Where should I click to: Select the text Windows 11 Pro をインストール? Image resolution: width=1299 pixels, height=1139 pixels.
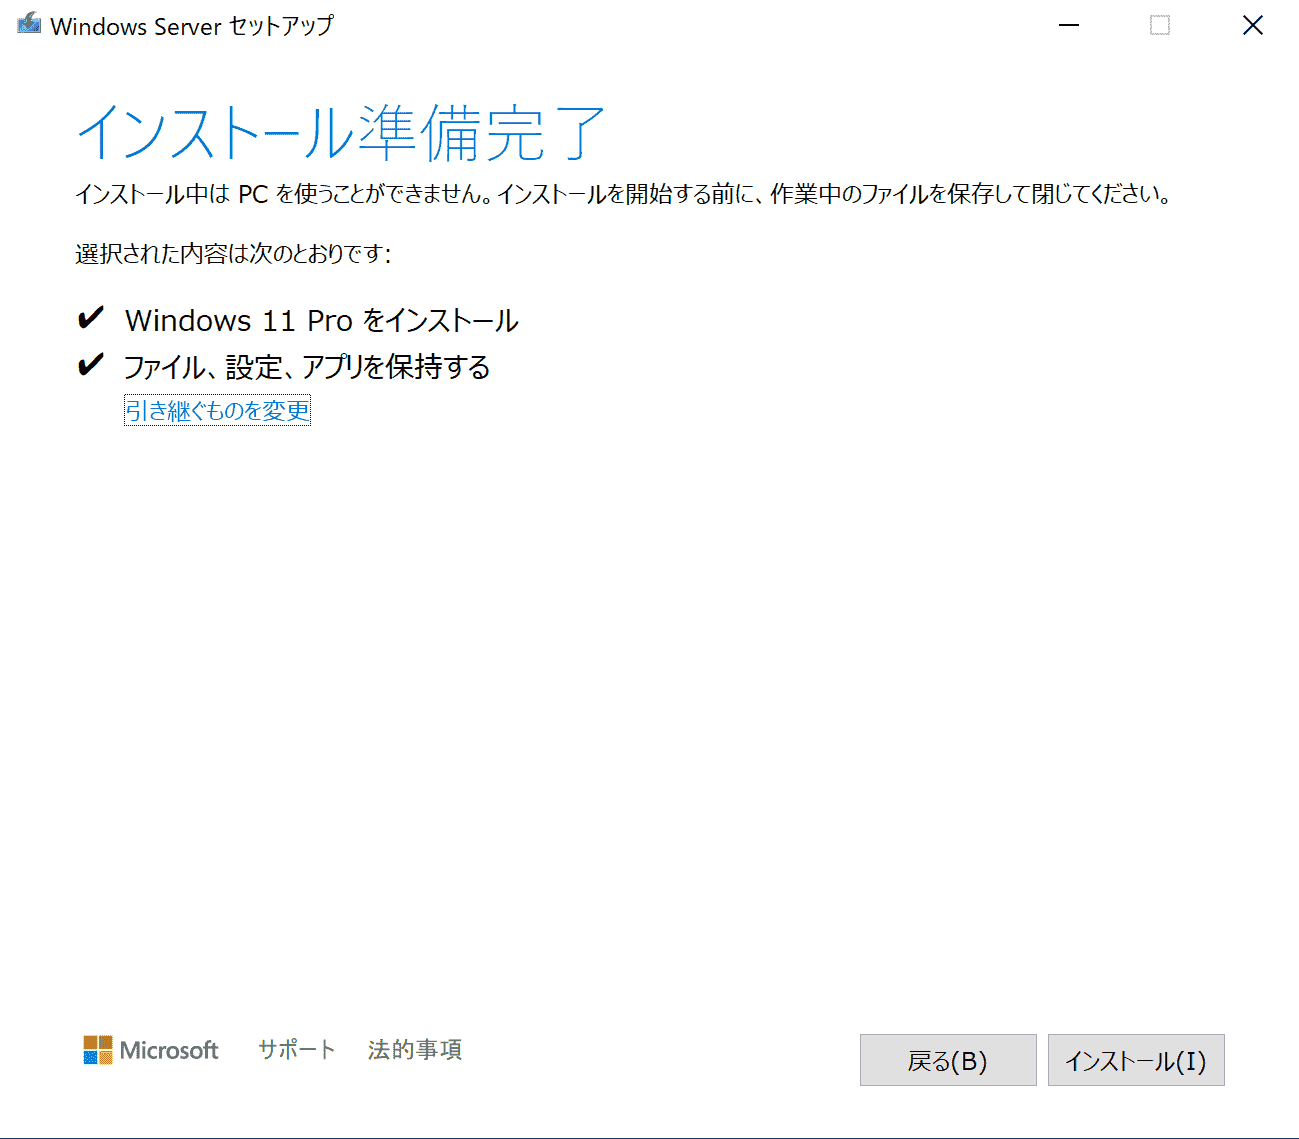pyautogui.click(x=322, y=320)
